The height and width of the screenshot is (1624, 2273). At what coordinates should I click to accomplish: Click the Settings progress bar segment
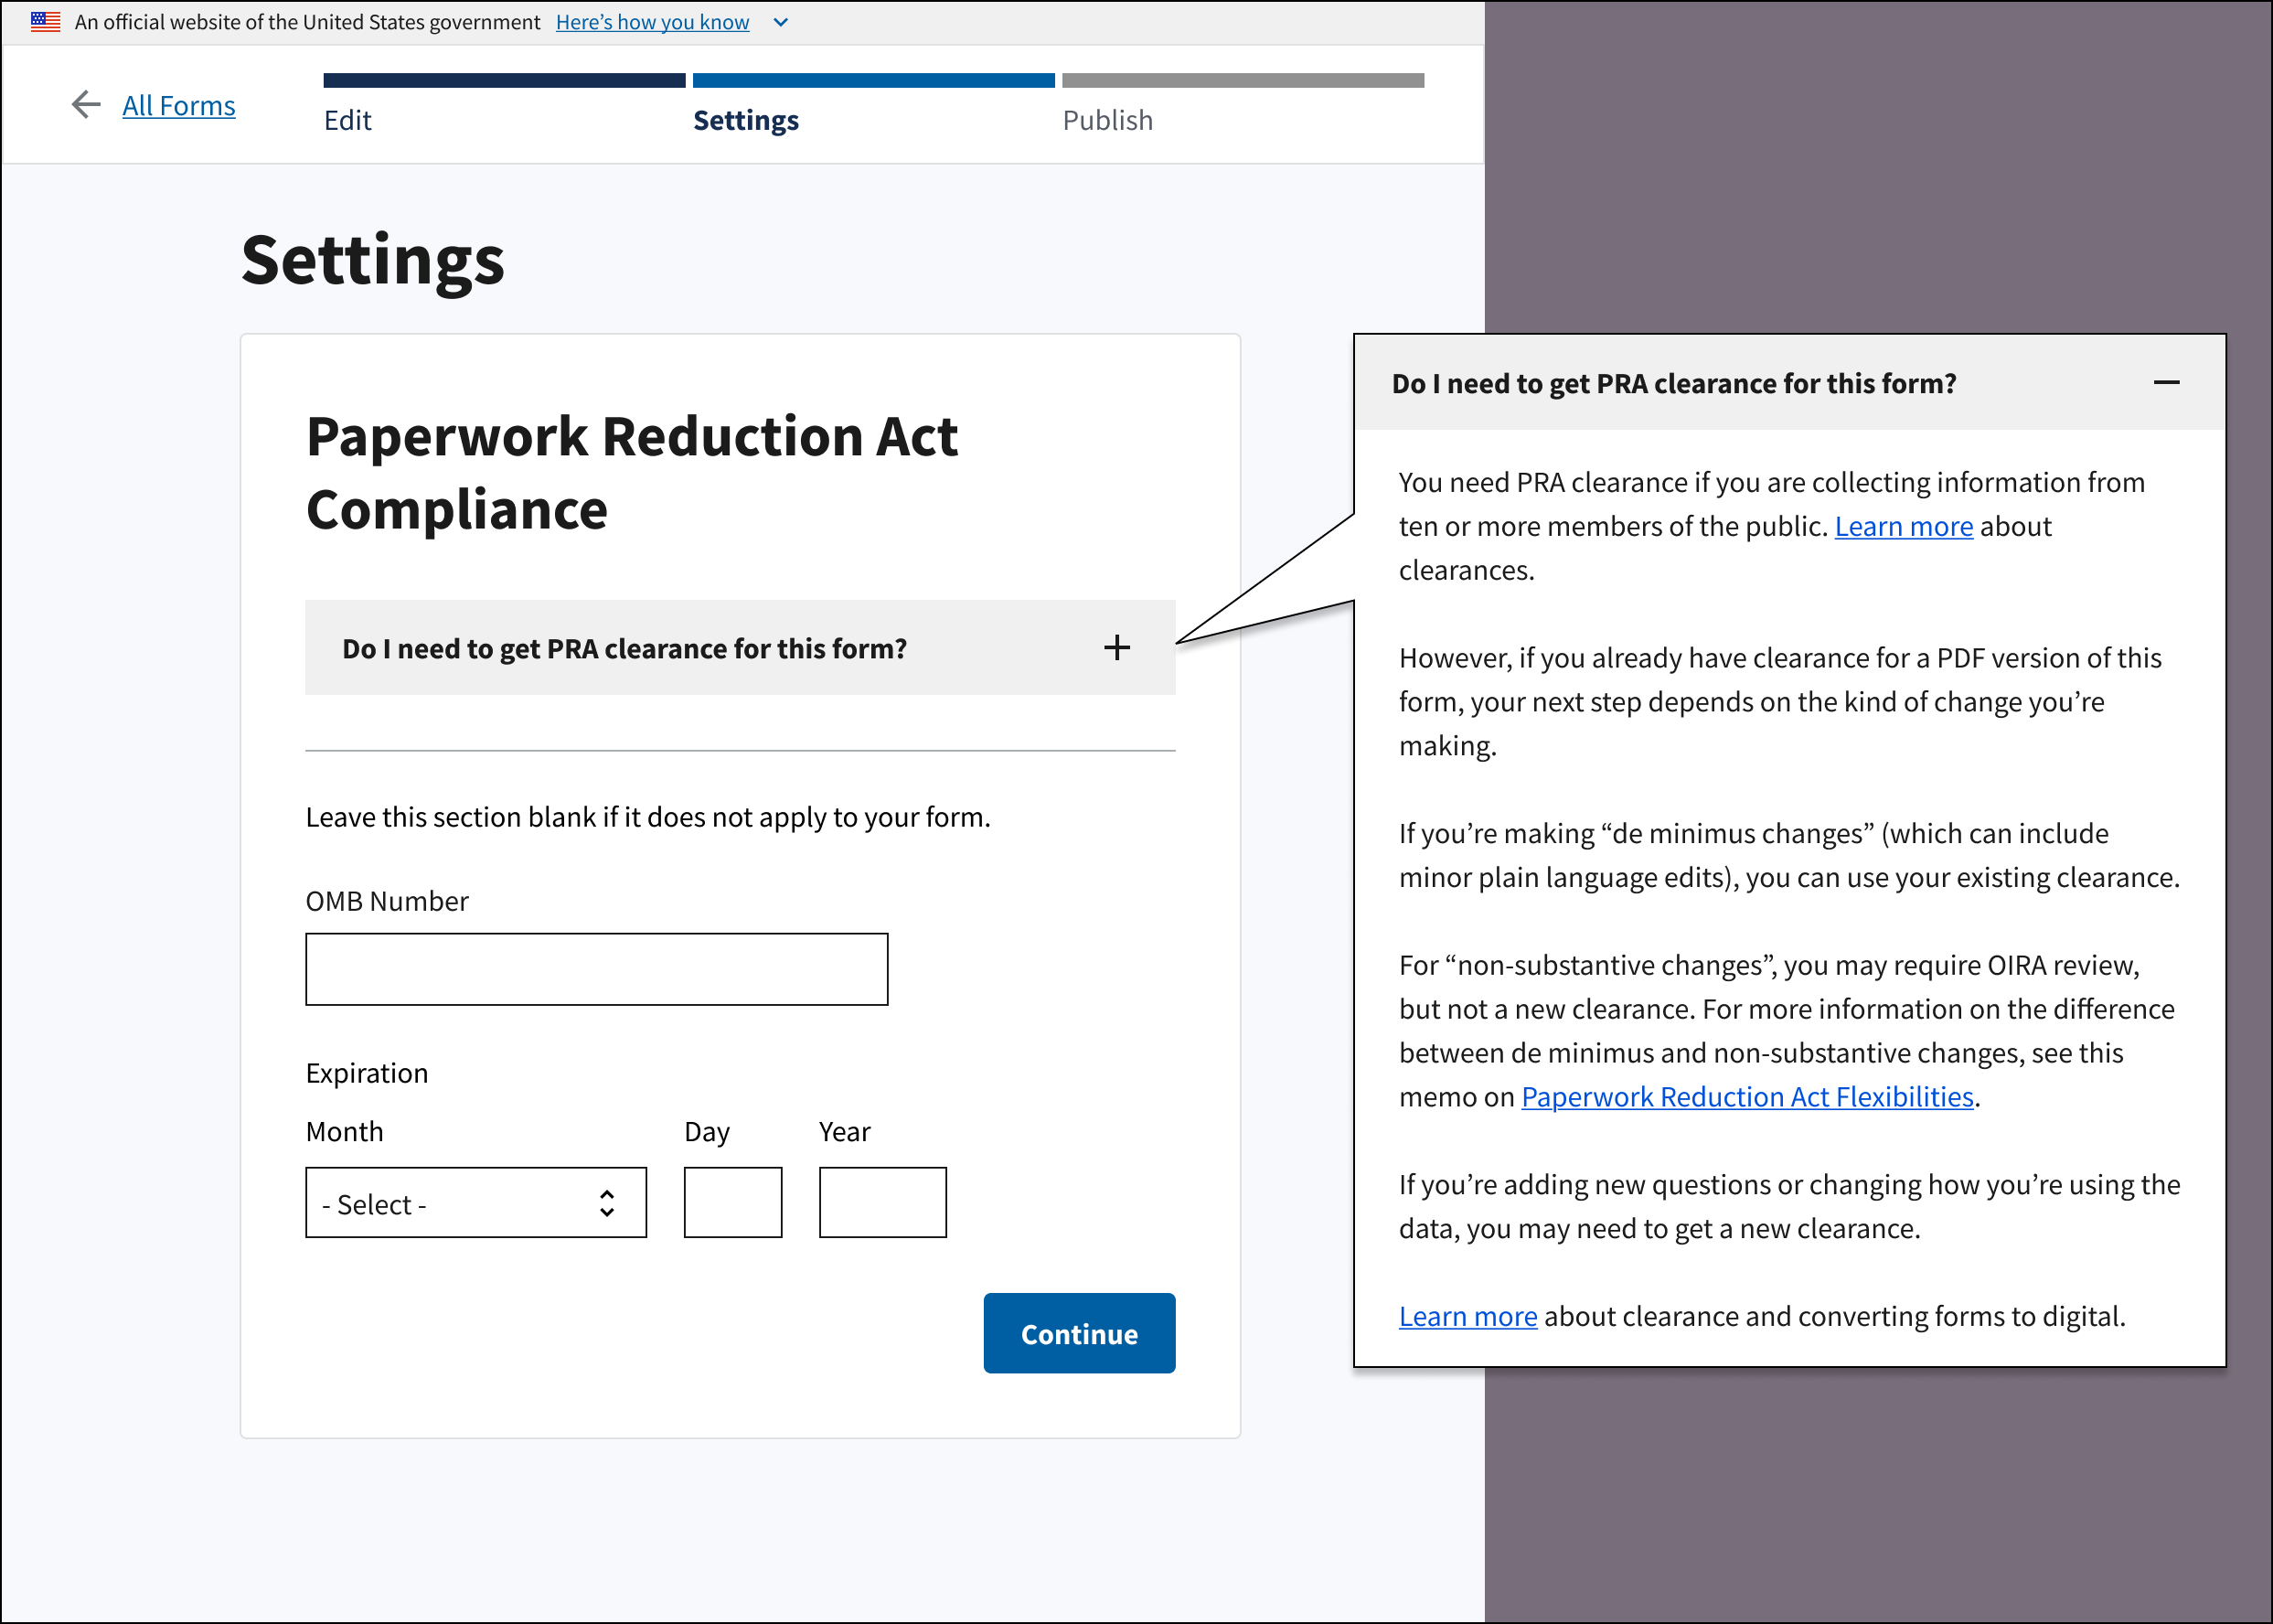(873, 80)
